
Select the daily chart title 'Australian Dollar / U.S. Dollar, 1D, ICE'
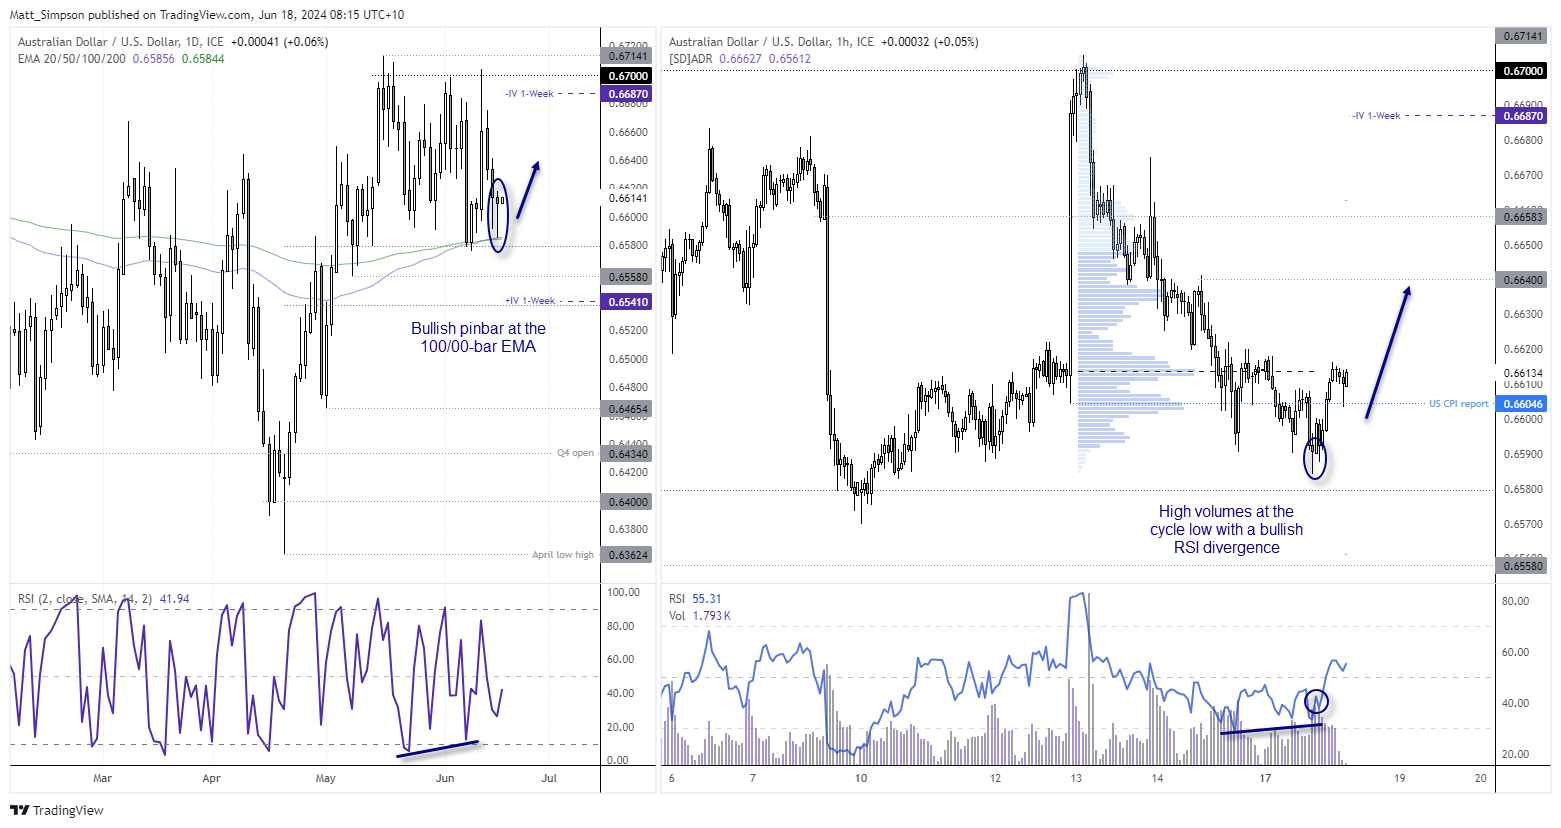(121, 42)
